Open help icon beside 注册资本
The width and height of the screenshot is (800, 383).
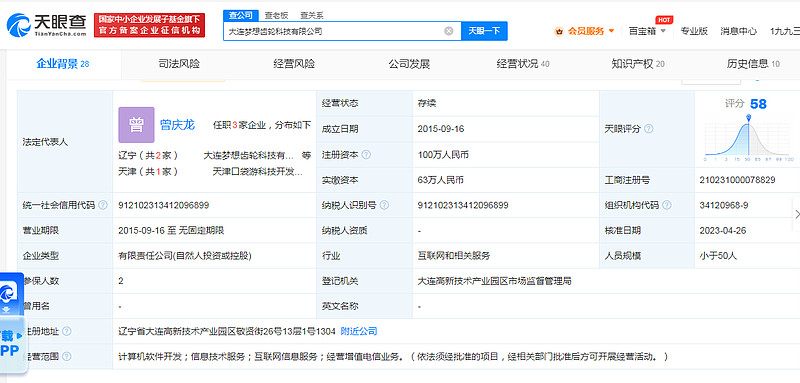[366, 155]
